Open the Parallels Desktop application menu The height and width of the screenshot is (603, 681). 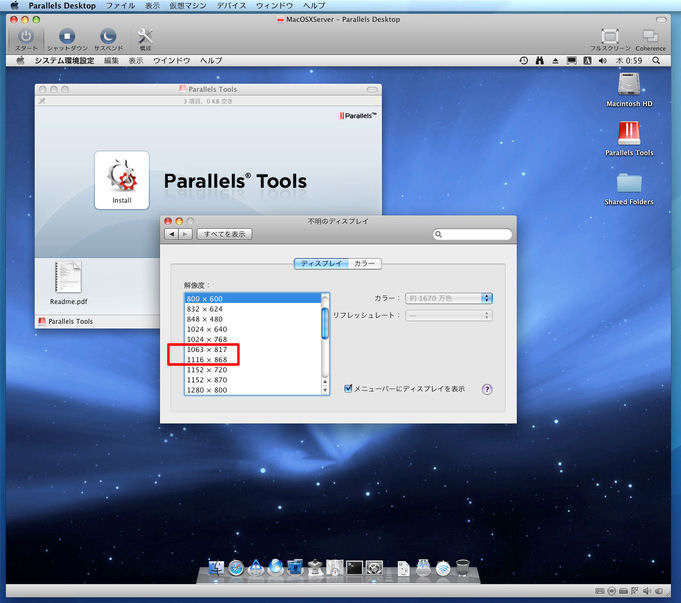click(x=62, y=6)
